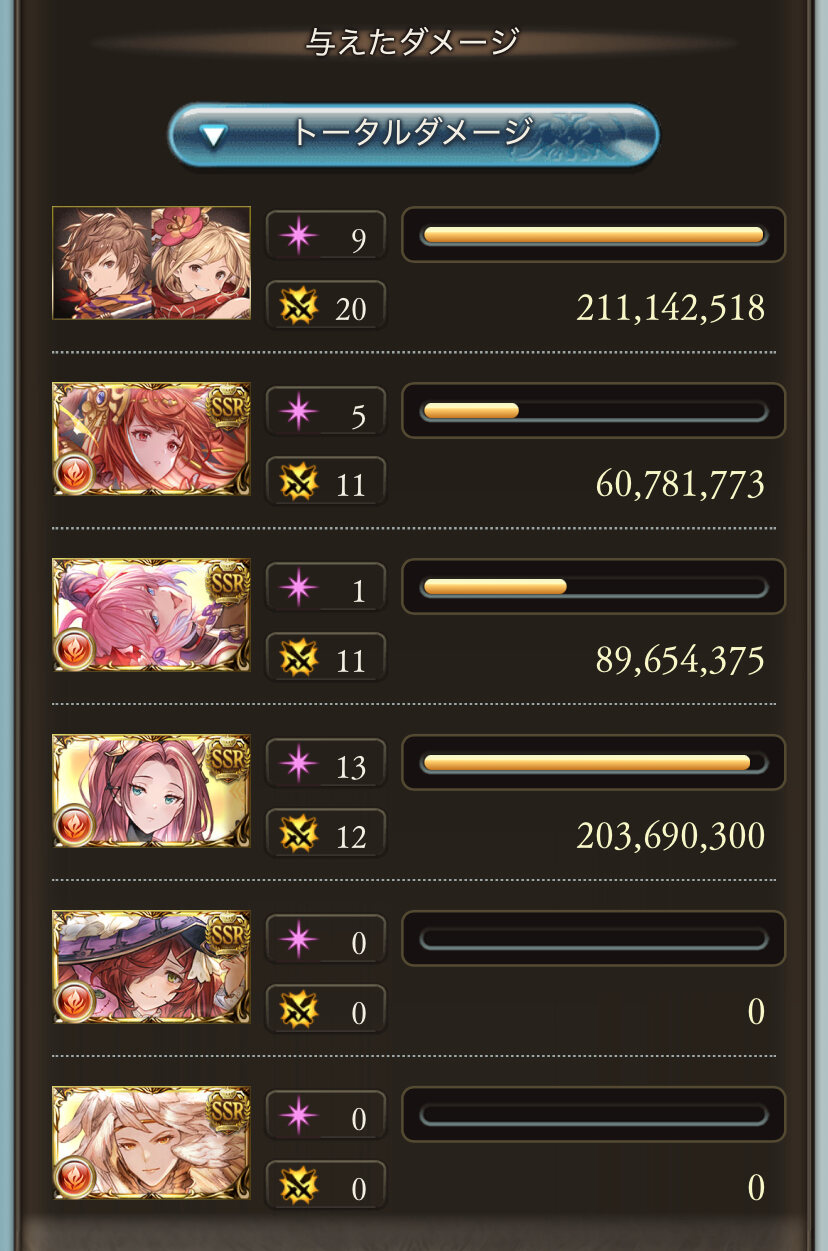Select the witch-hat SSR character portrait
828x1251 pixels.
(x=151, y=967)
